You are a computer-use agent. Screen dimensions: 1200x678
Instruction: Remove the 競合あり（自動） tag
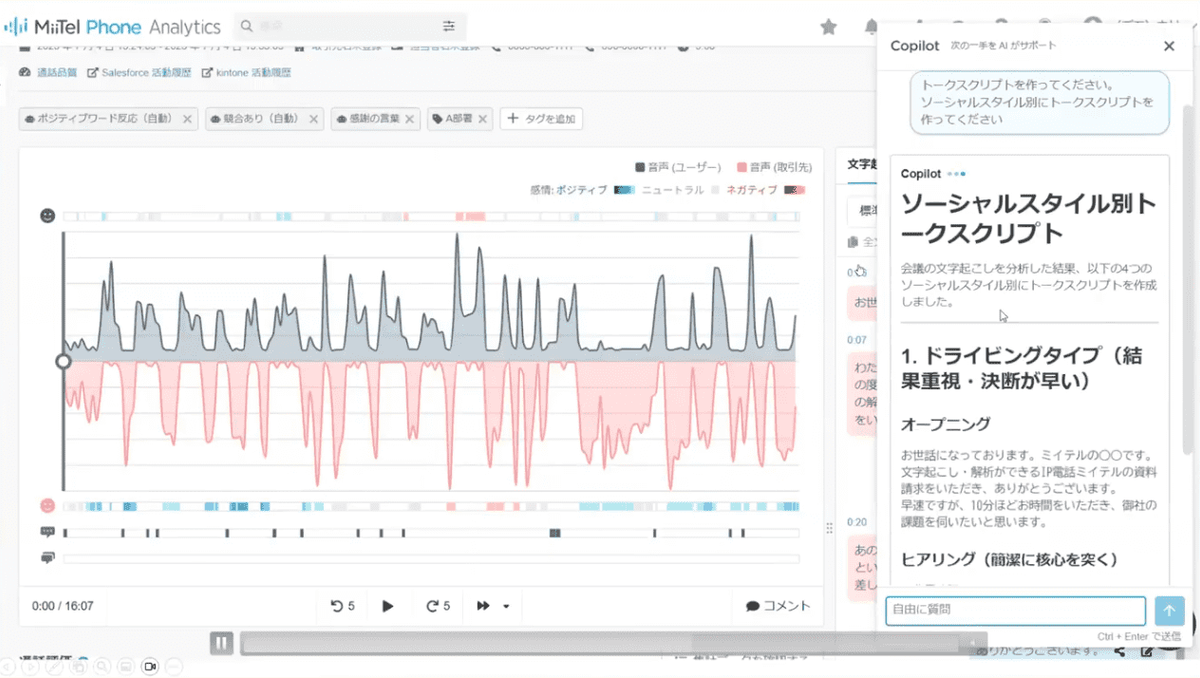[x=313, y=119]
